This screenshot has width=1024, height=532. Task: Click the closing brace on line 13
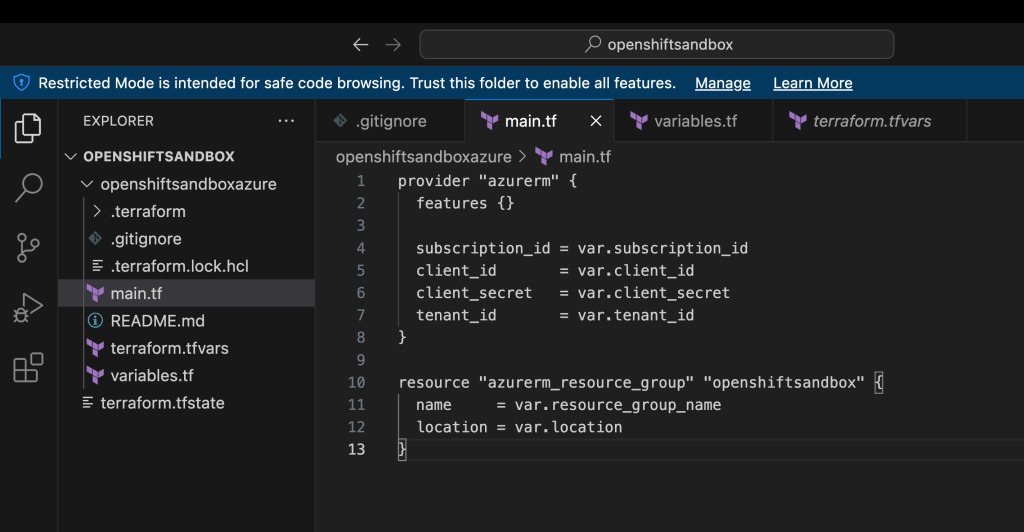pos(402,450)
